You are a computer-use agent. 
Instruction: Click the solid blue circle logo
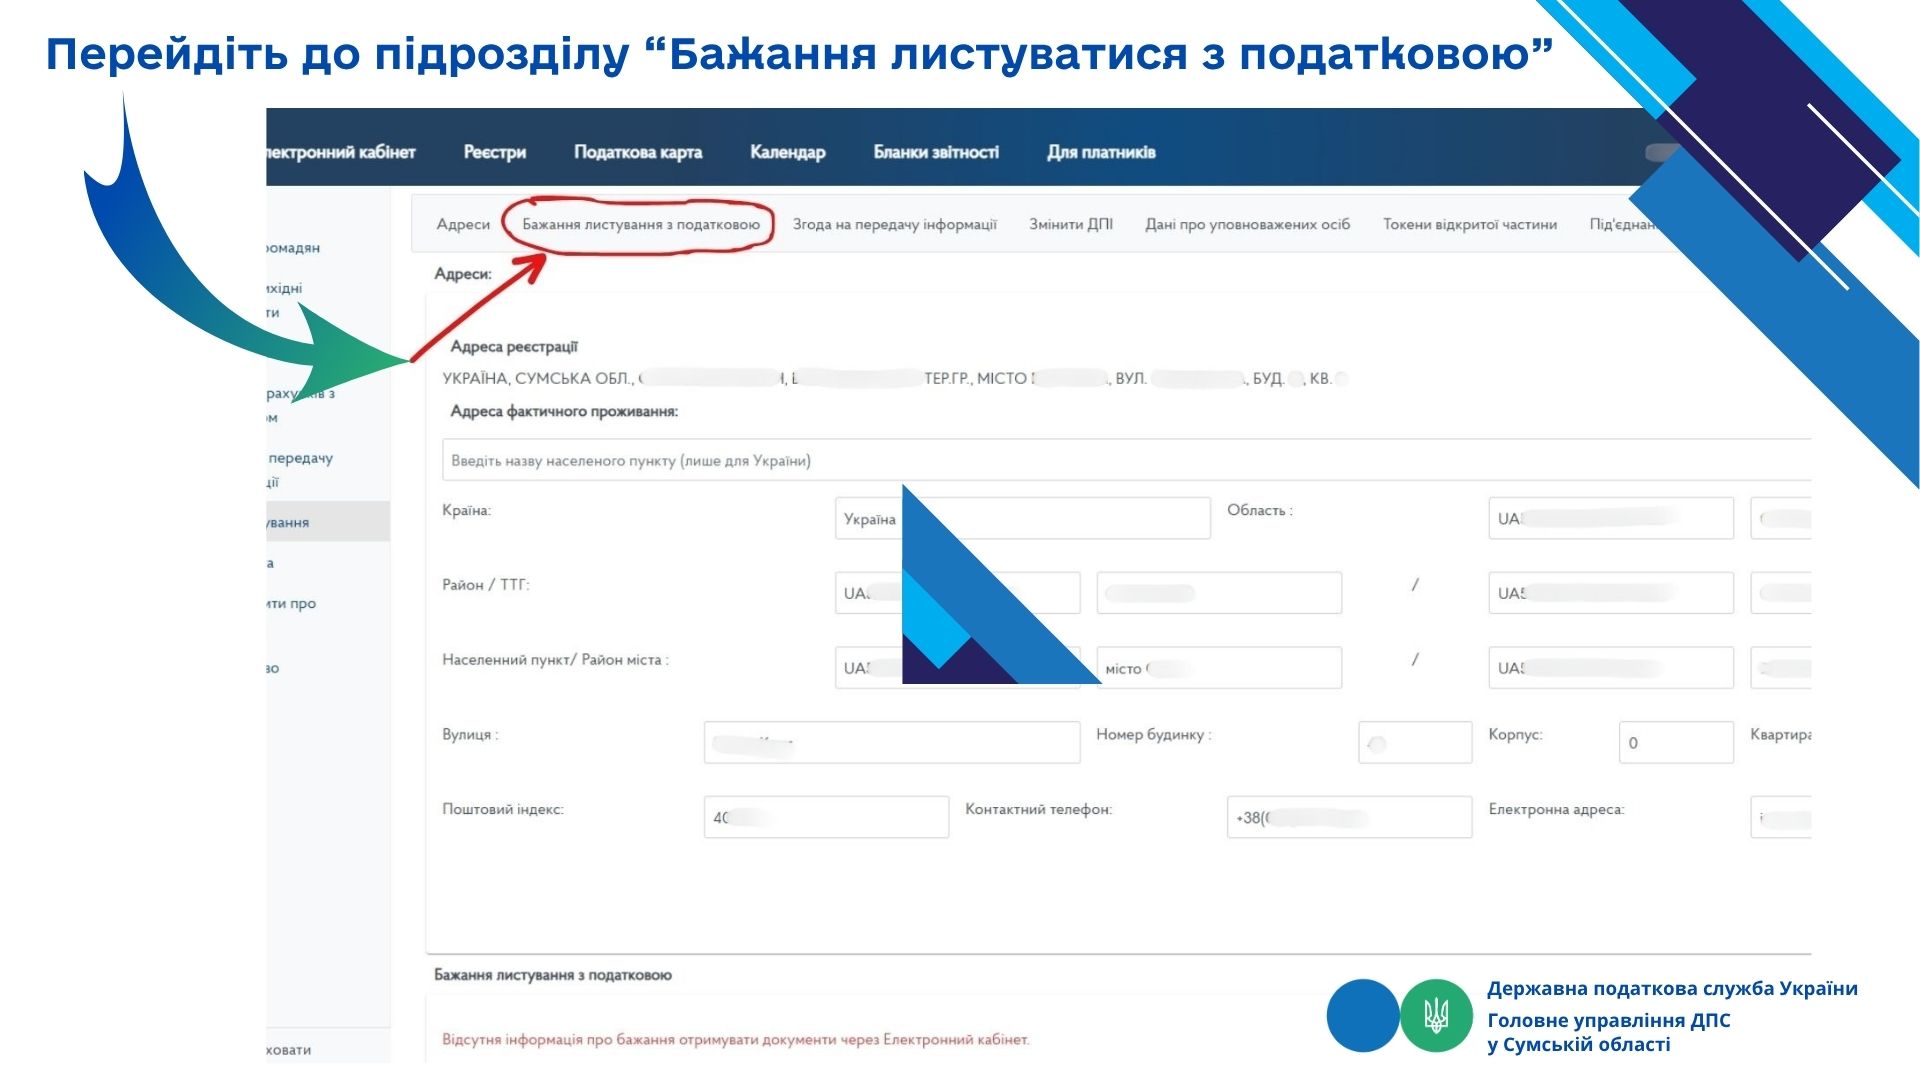click(x=1362, y=1016)
